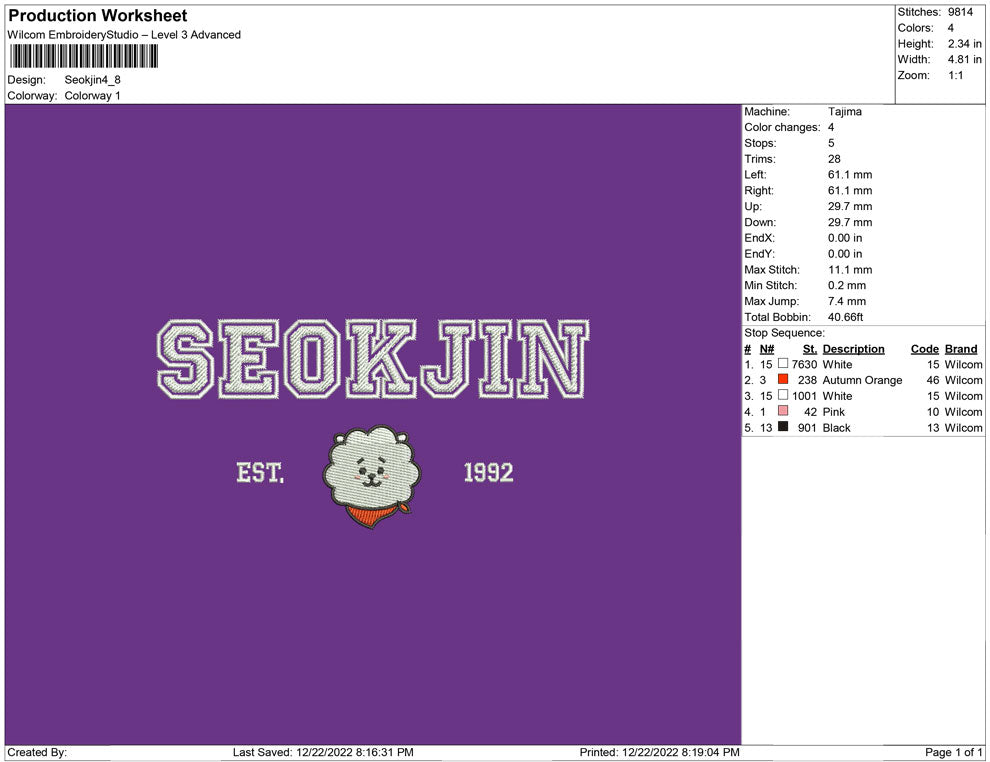
Task: Select the Autumn Orange color swatch
Action: click(x=784, y=380)
